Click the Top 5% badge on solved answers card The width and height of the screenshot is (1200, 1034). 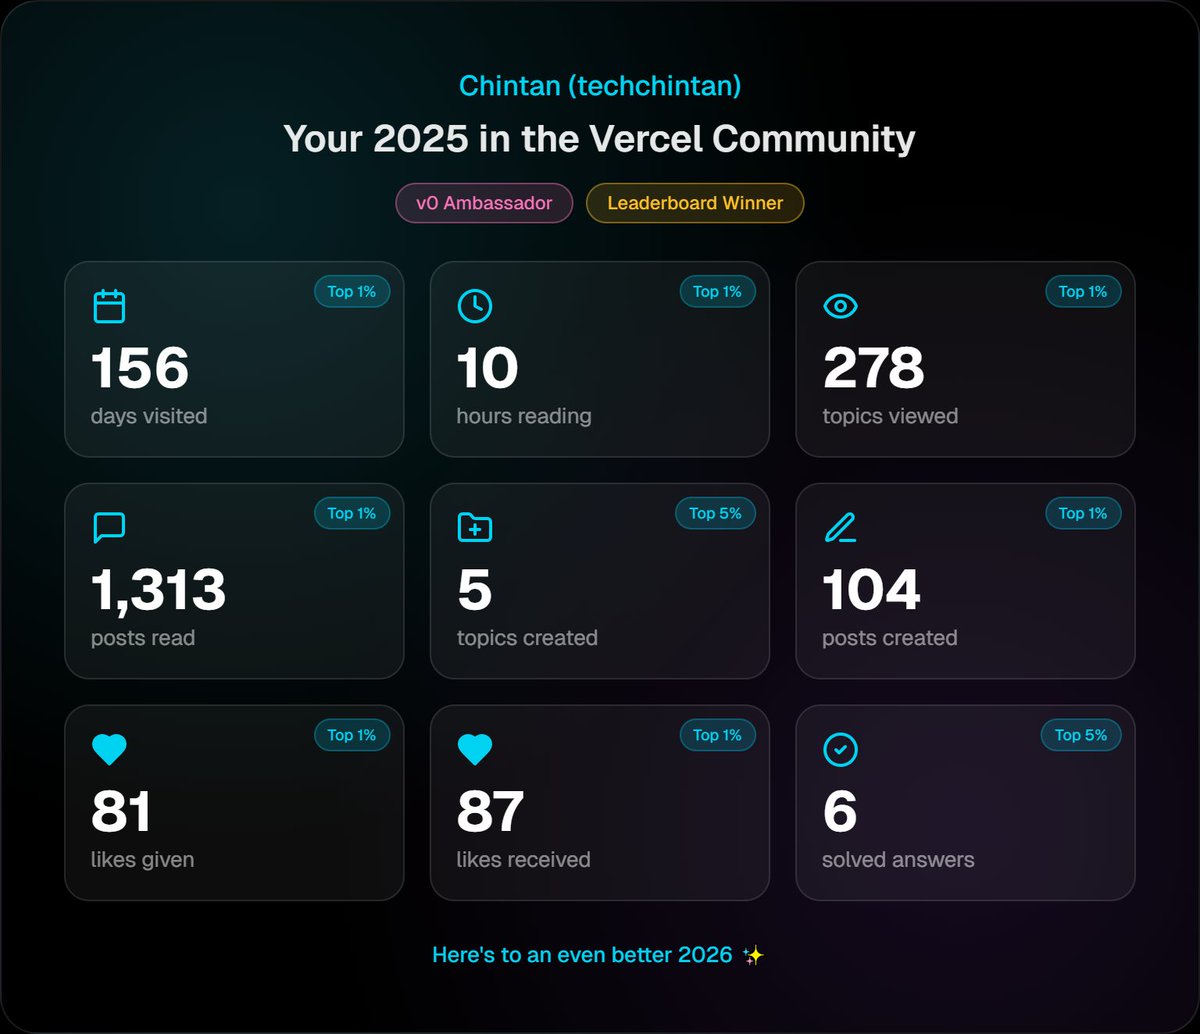[1081, 735]
